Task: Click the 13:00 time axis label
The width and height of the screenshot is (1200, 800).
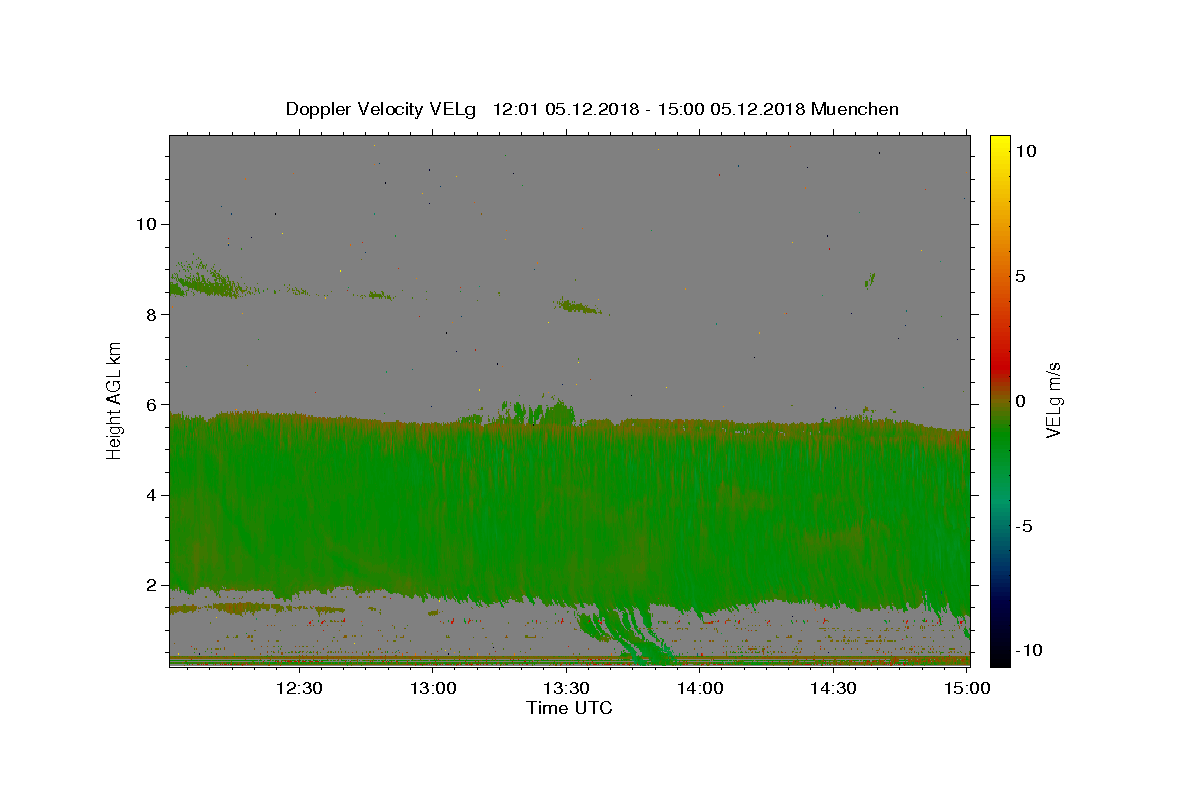Action: [x=433, y=688]
